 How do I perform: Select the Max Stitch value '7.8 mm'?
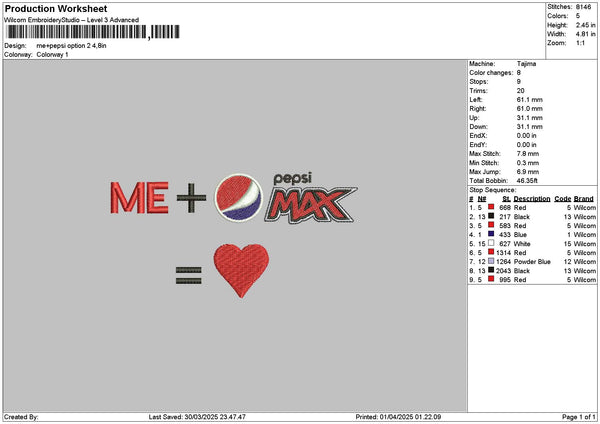click(x=528, y=153)
